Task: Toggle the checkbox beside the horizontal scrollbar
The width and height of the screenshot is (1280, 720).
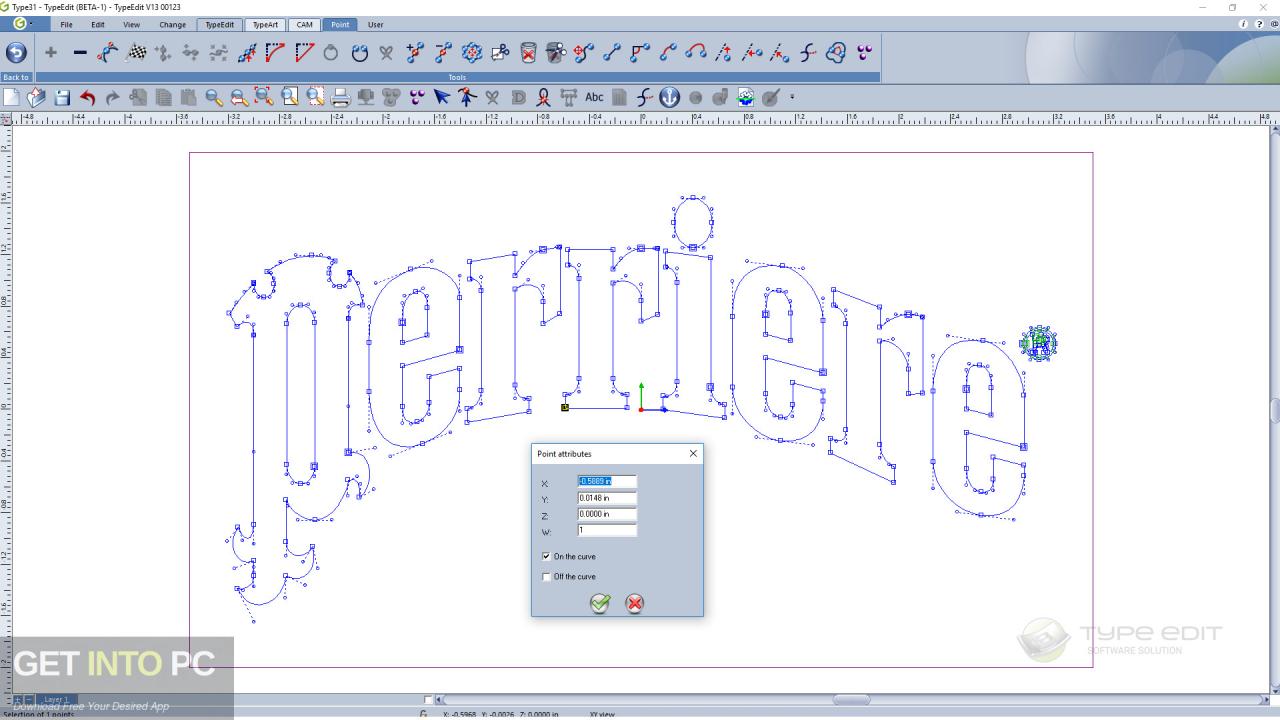Action: click(x=428, y=700)
